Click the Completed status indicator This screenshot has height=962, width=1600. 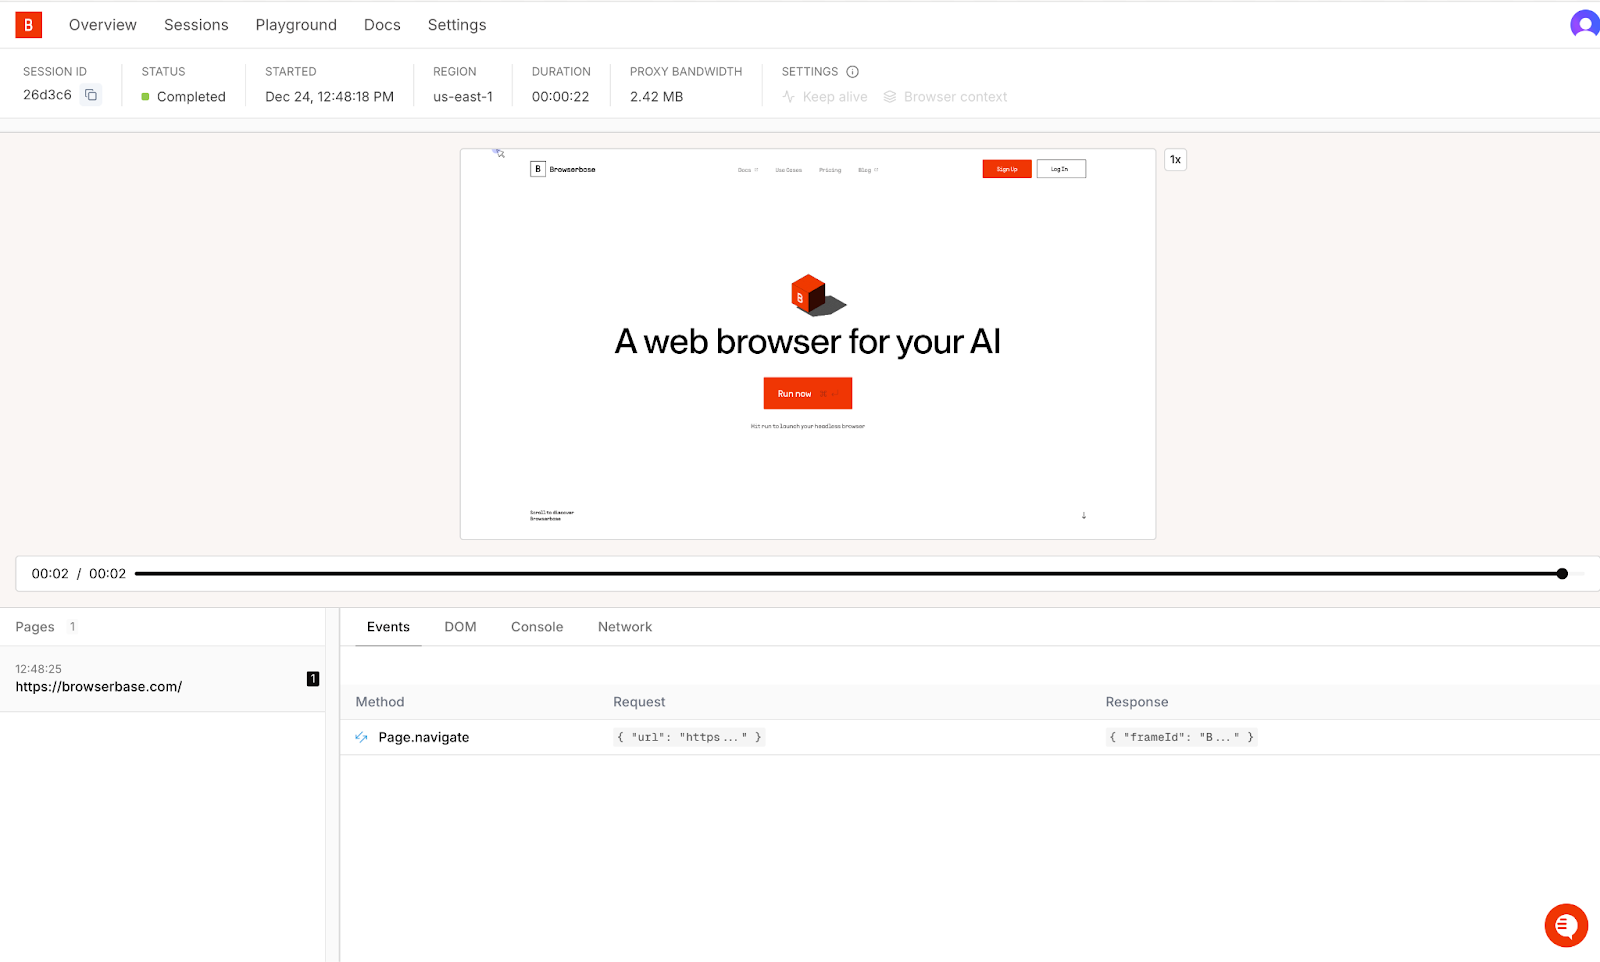(x=184, y=97)
